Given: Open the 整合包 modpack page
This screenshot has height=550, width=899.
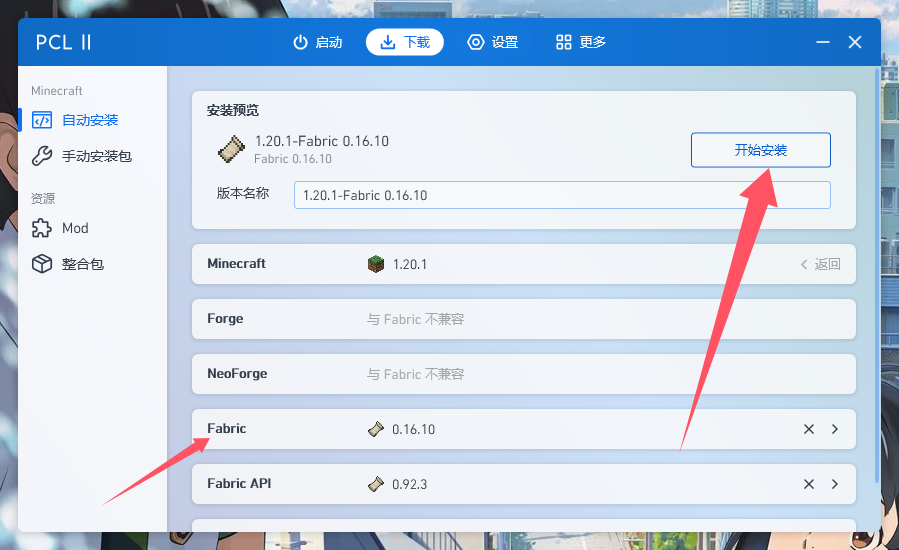Looking at the screenshot, I should pos(92,264).
